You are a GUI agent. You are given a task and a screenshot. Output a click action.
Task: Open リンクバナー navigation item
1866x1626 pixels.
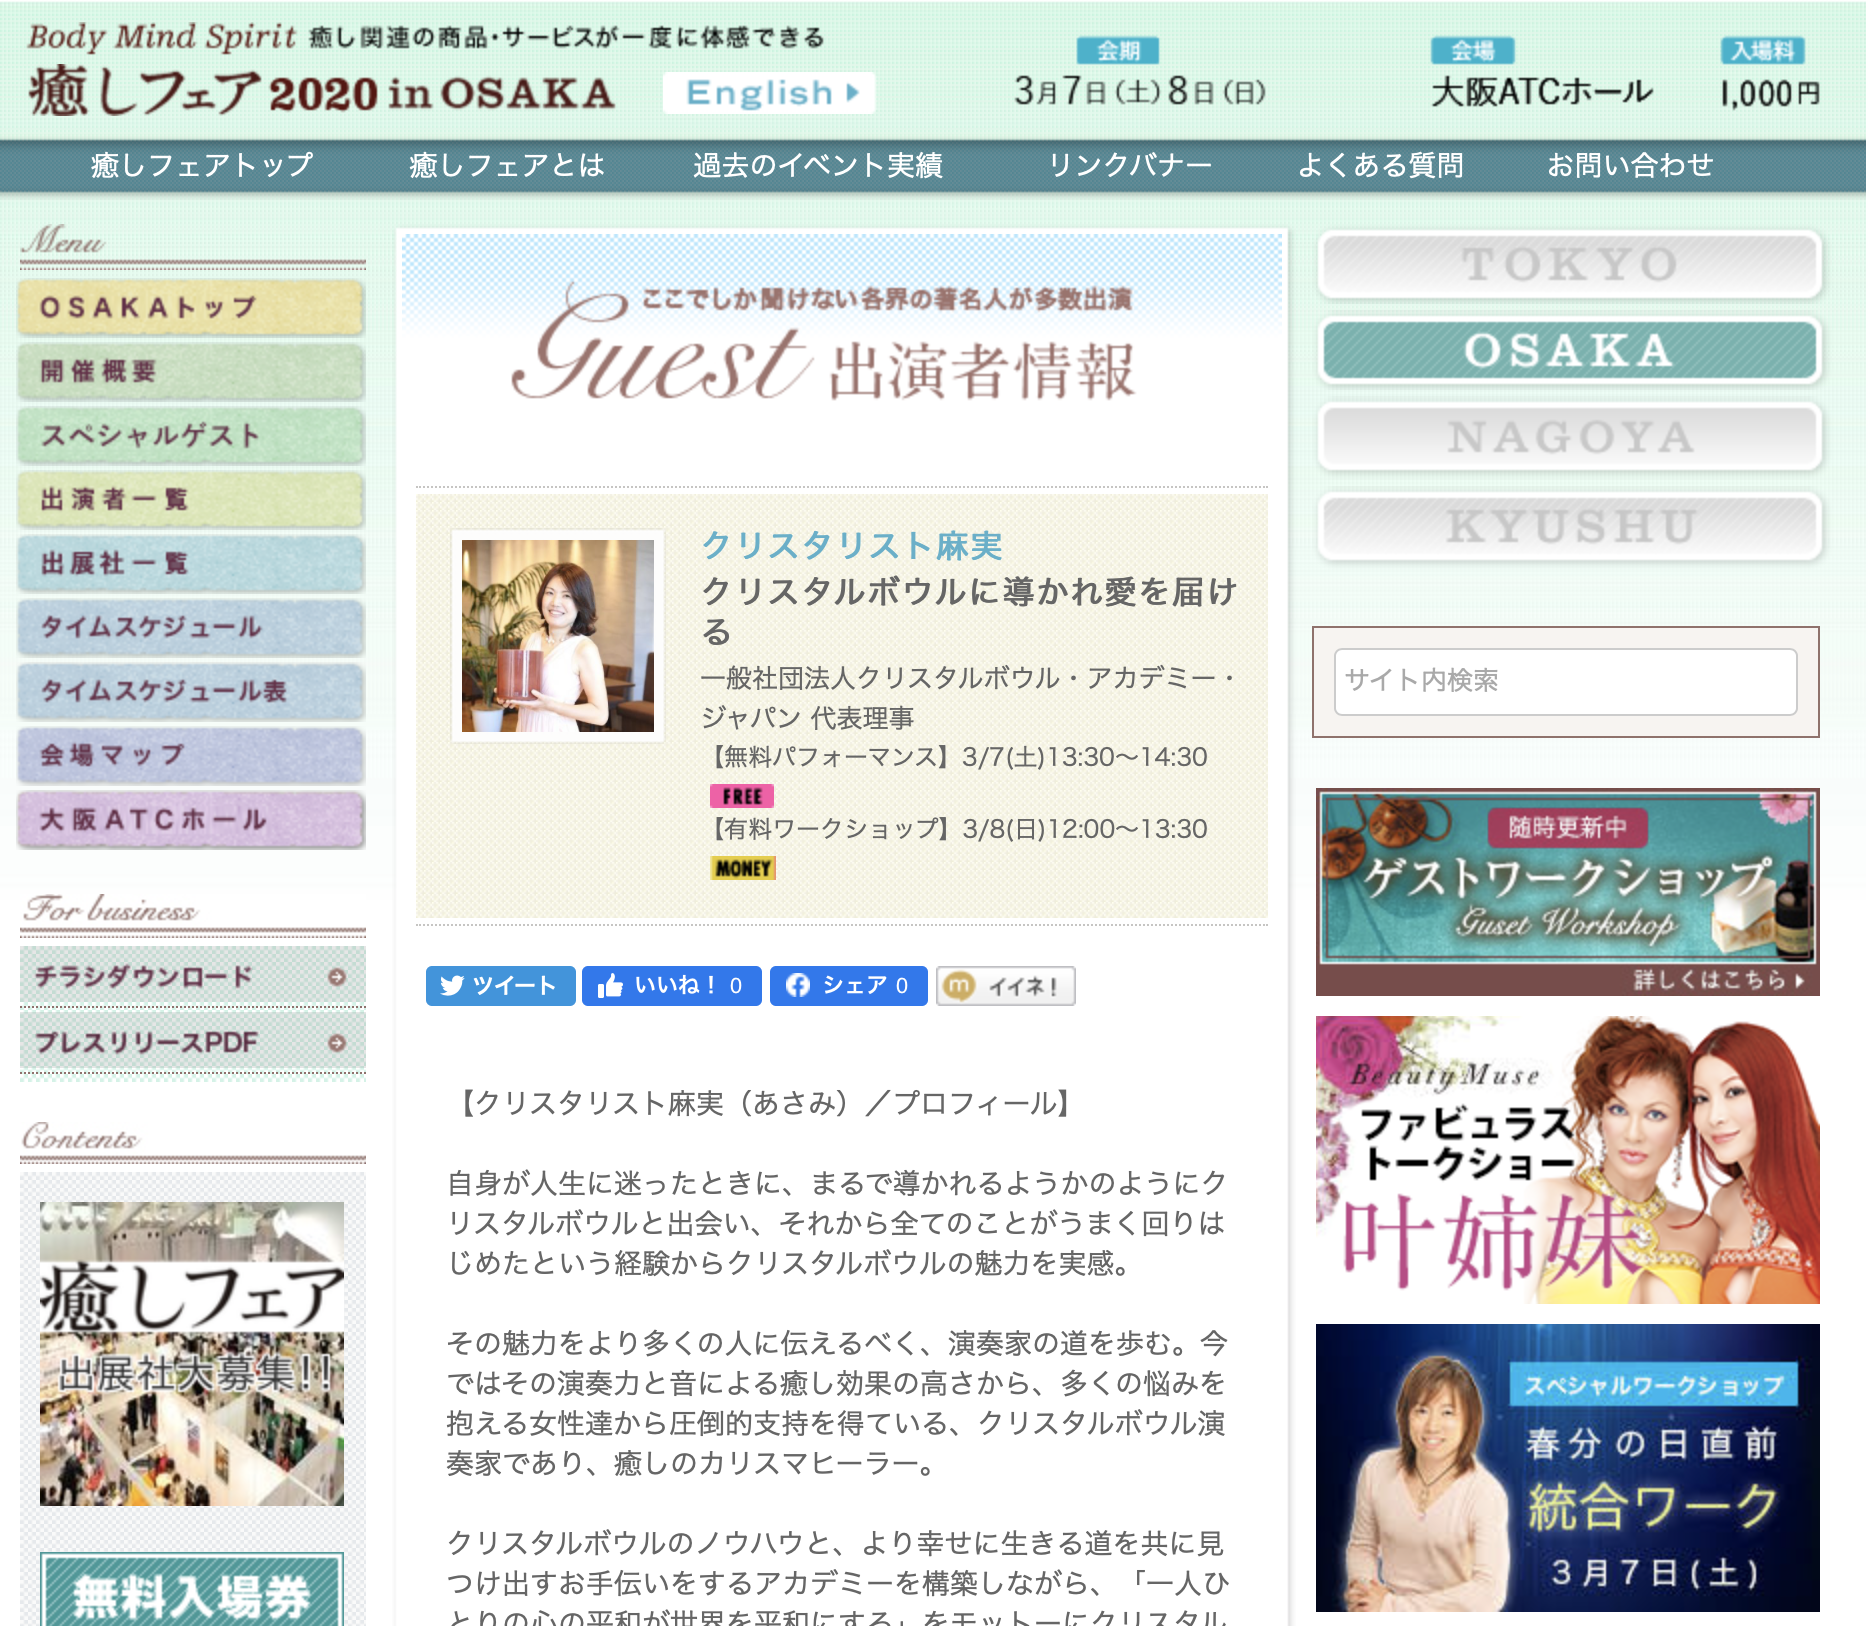tap(1130, 165)
